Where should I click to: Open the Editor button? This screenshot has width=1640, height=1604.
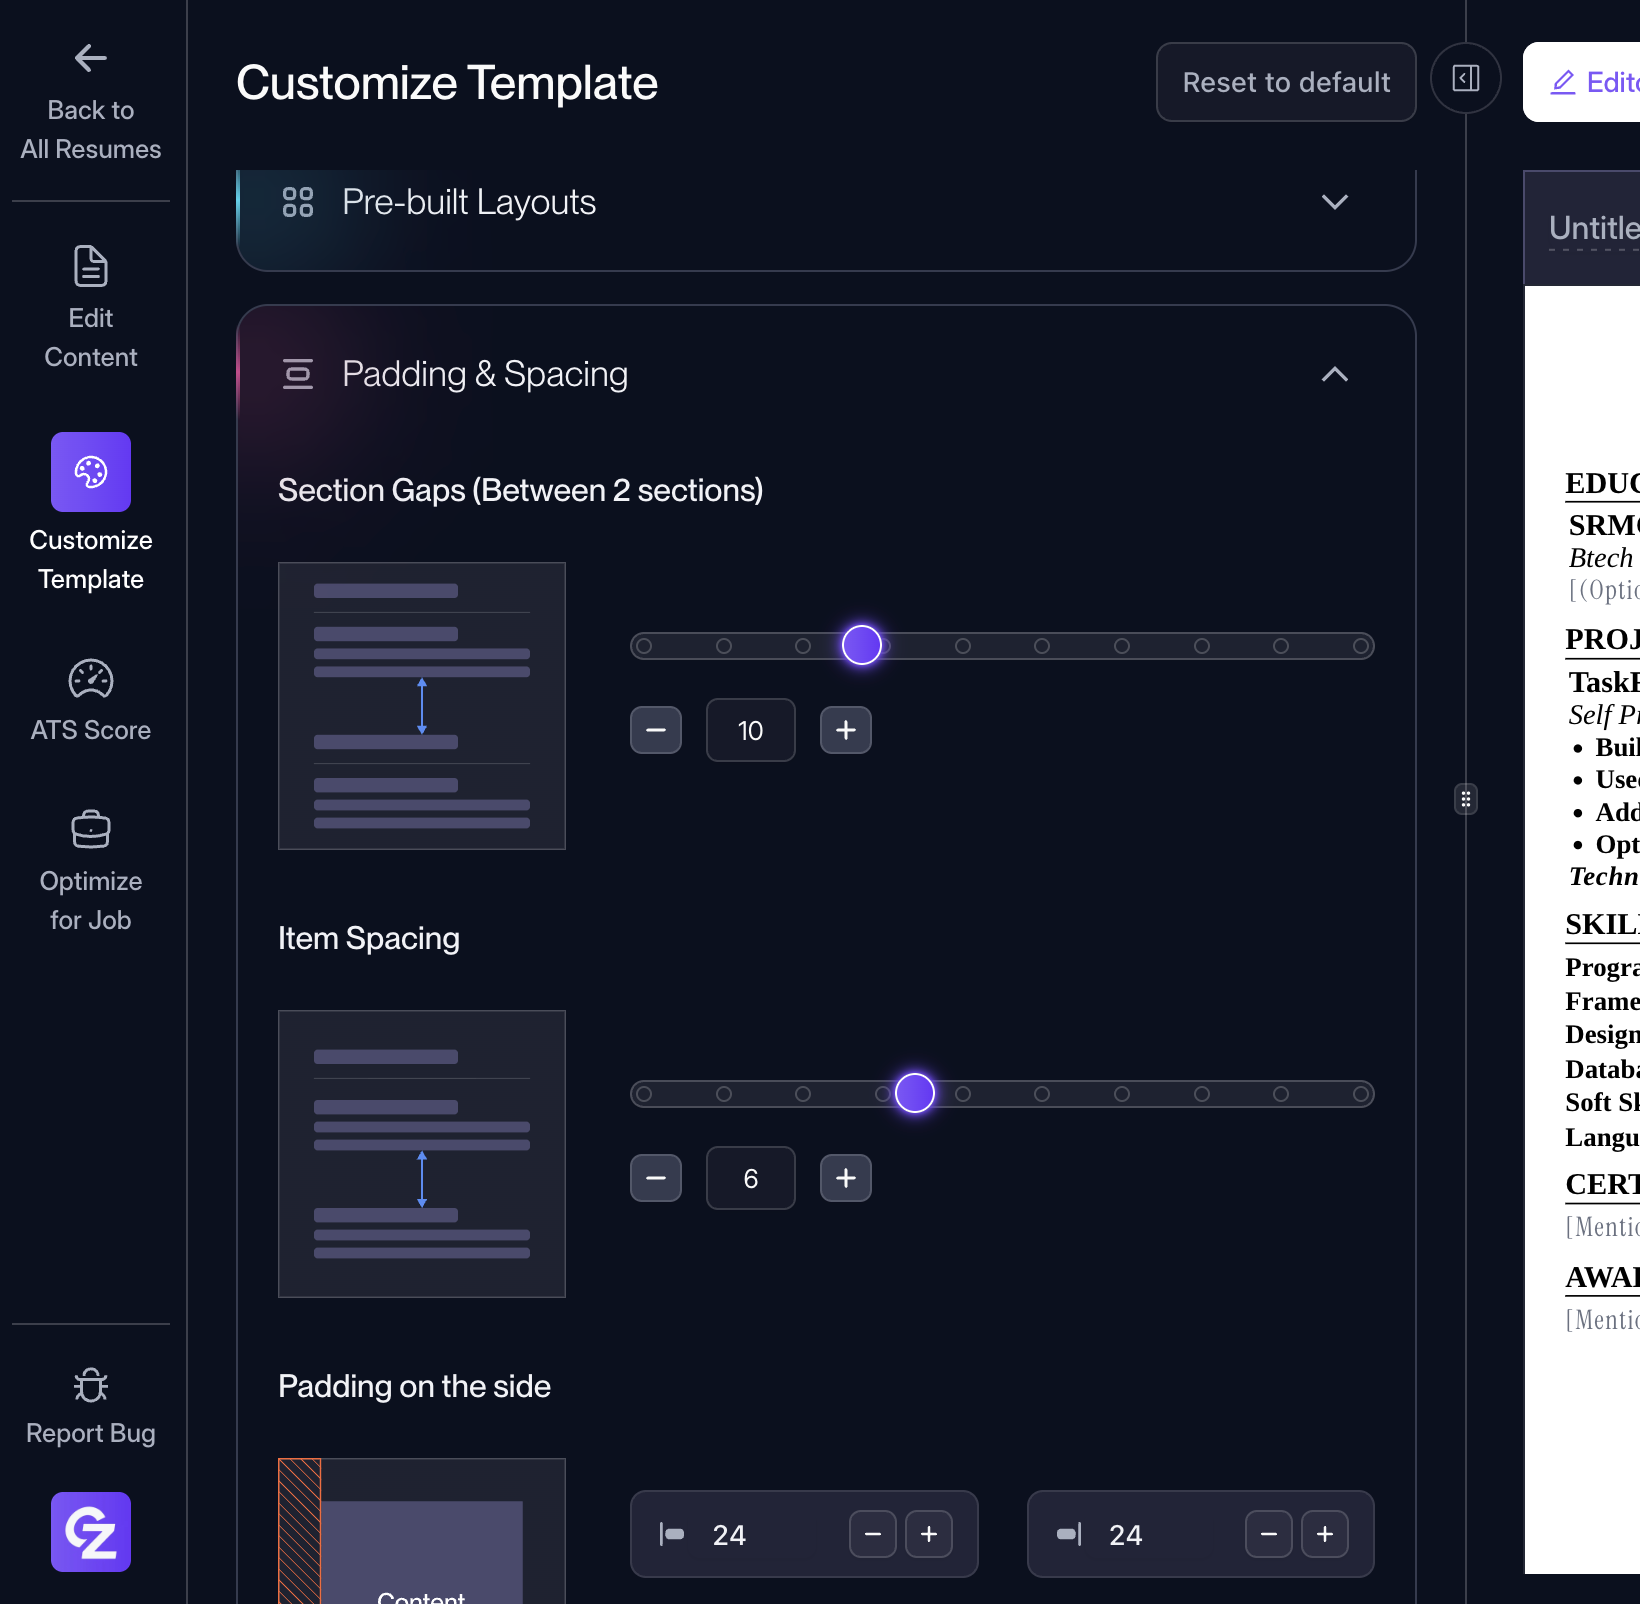pos(1582,82)
